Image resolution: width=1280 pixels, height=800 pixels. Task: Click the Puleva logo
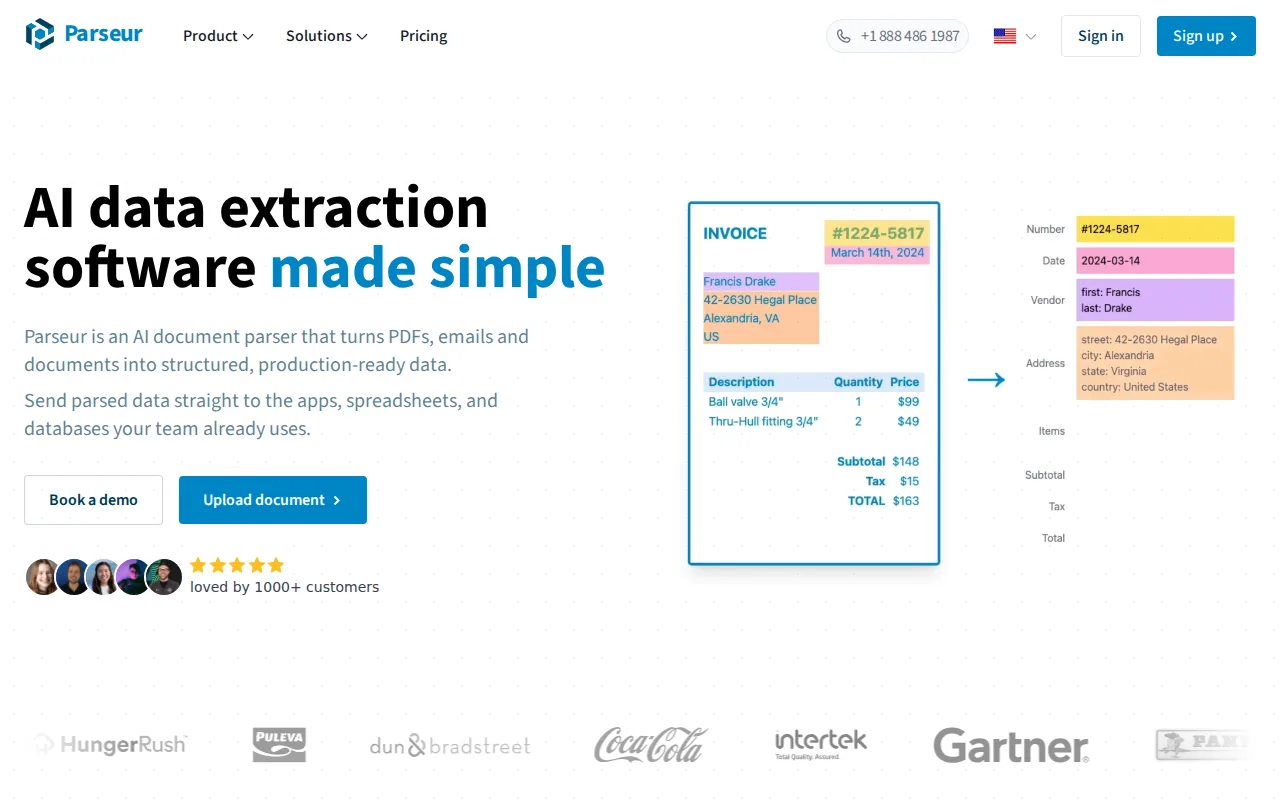(x=279, y=745)
